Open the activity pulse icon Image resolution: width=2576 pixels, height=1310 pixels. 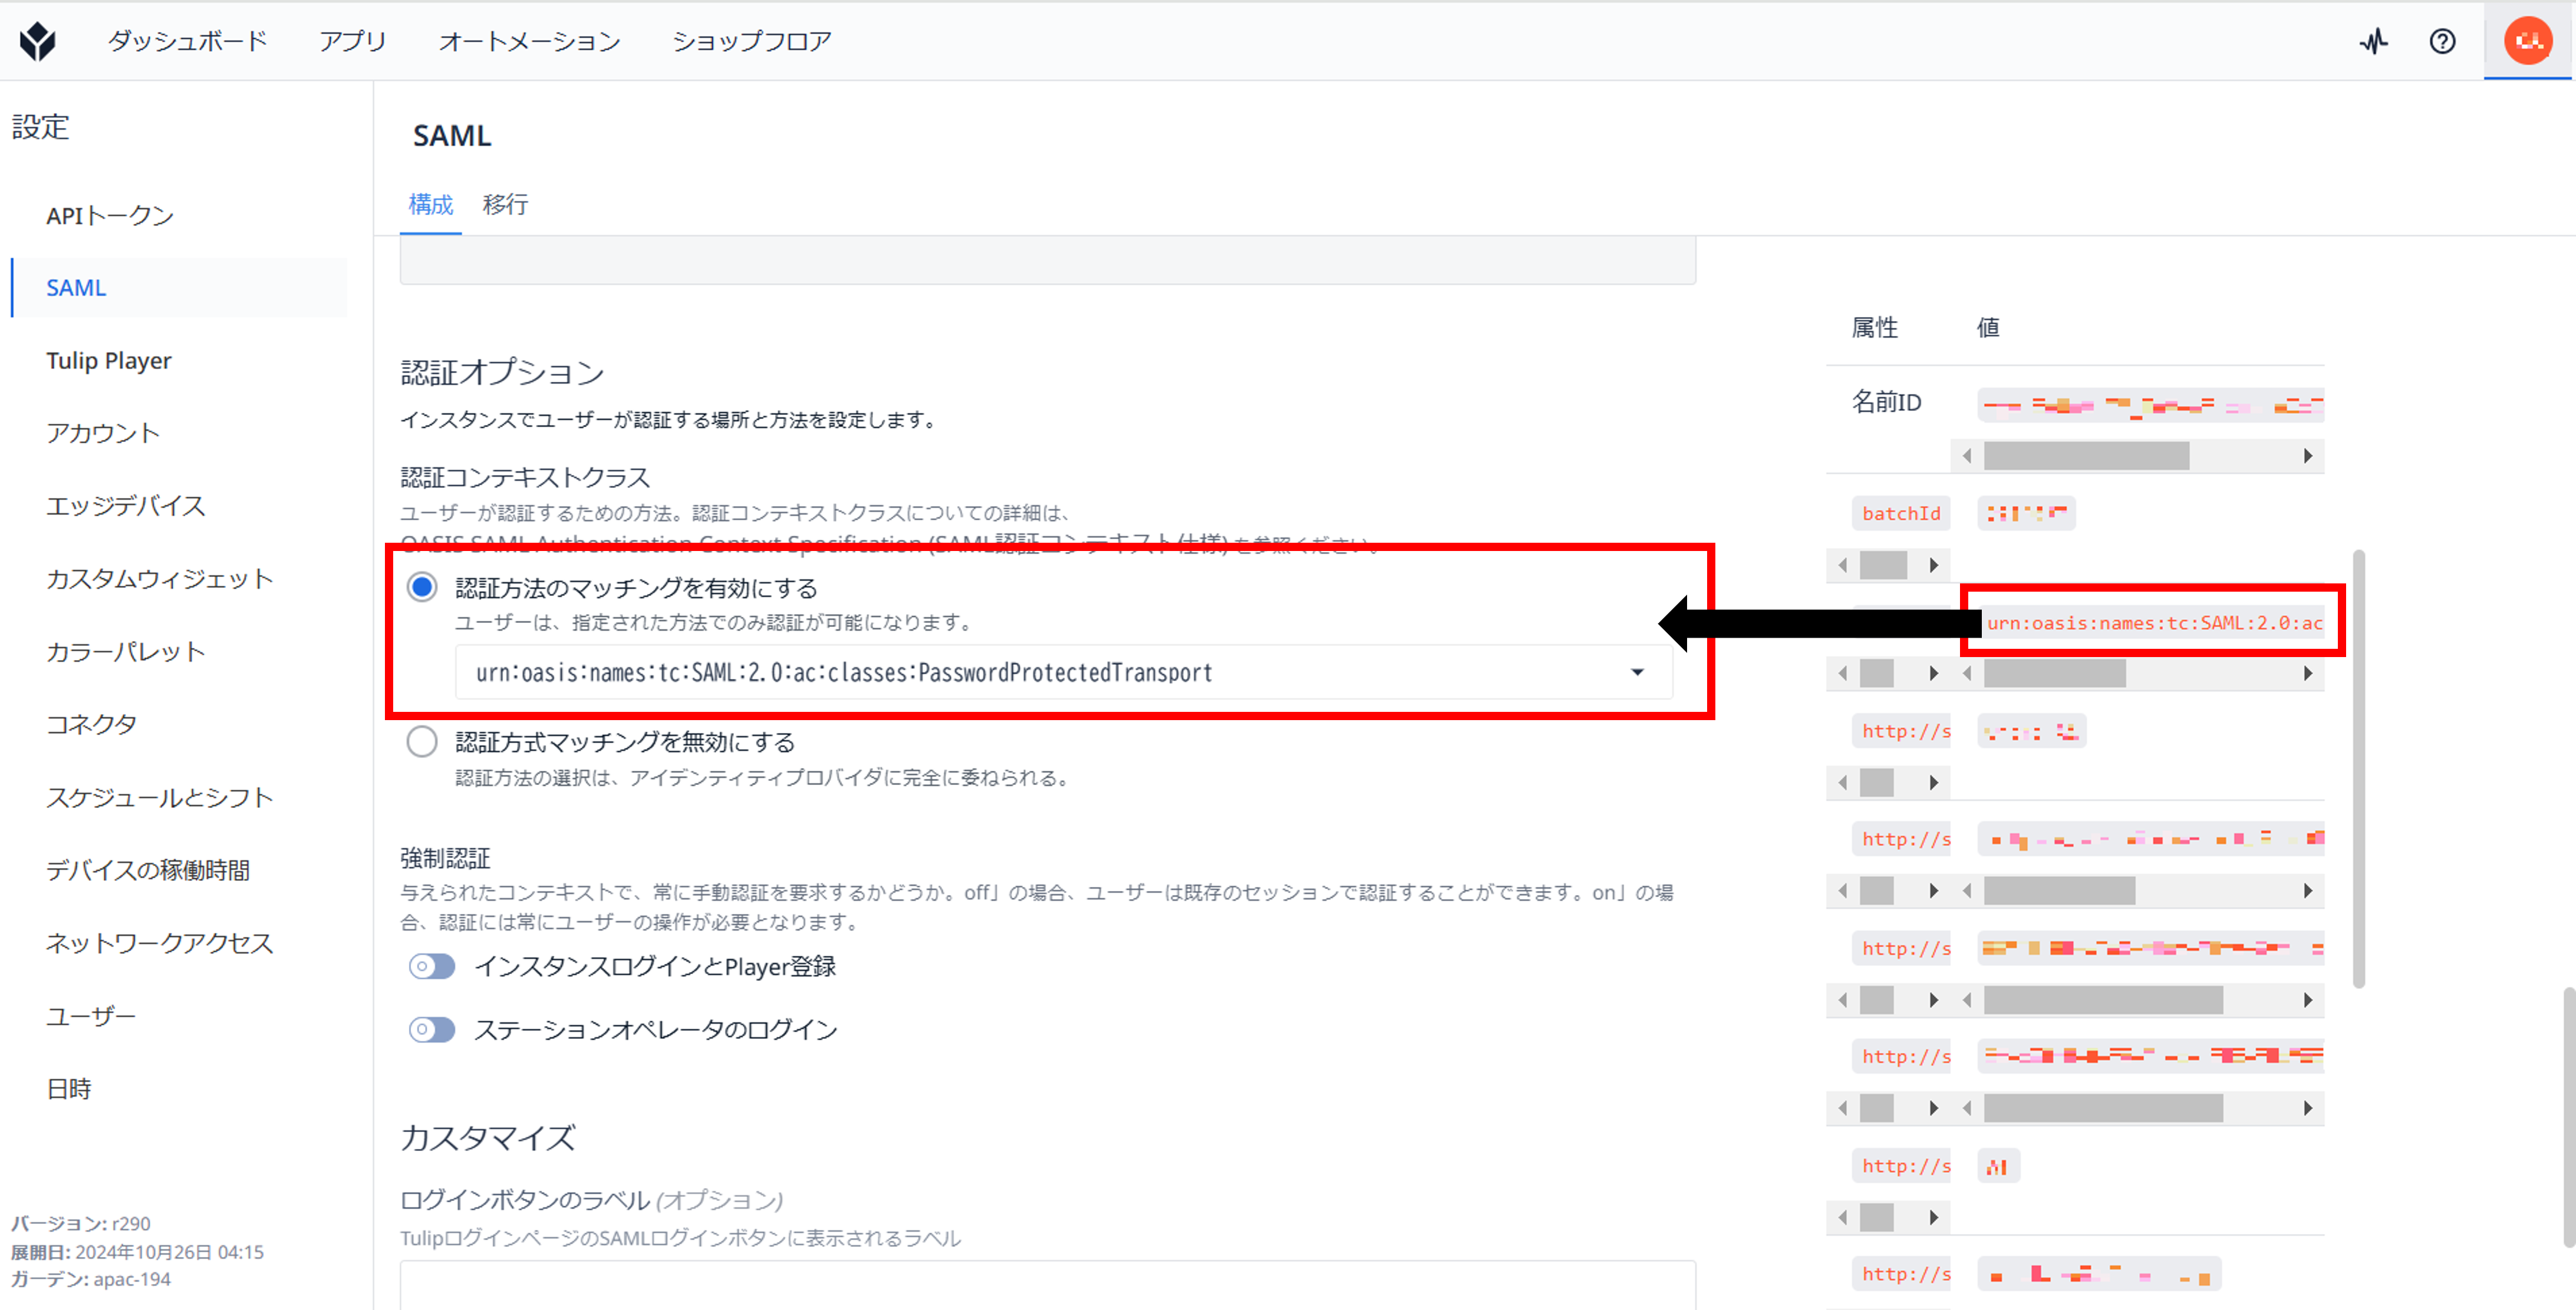2374,41
